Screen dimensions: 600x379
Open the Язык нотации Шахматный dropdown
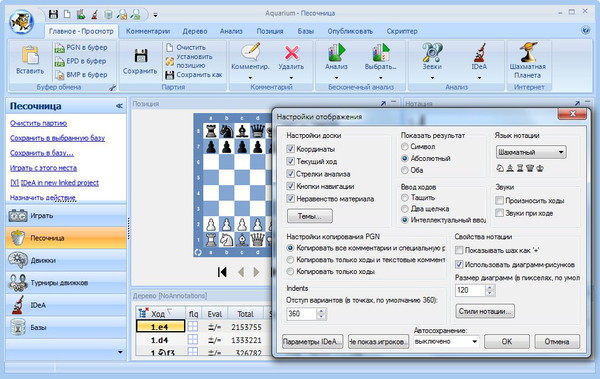531,152
